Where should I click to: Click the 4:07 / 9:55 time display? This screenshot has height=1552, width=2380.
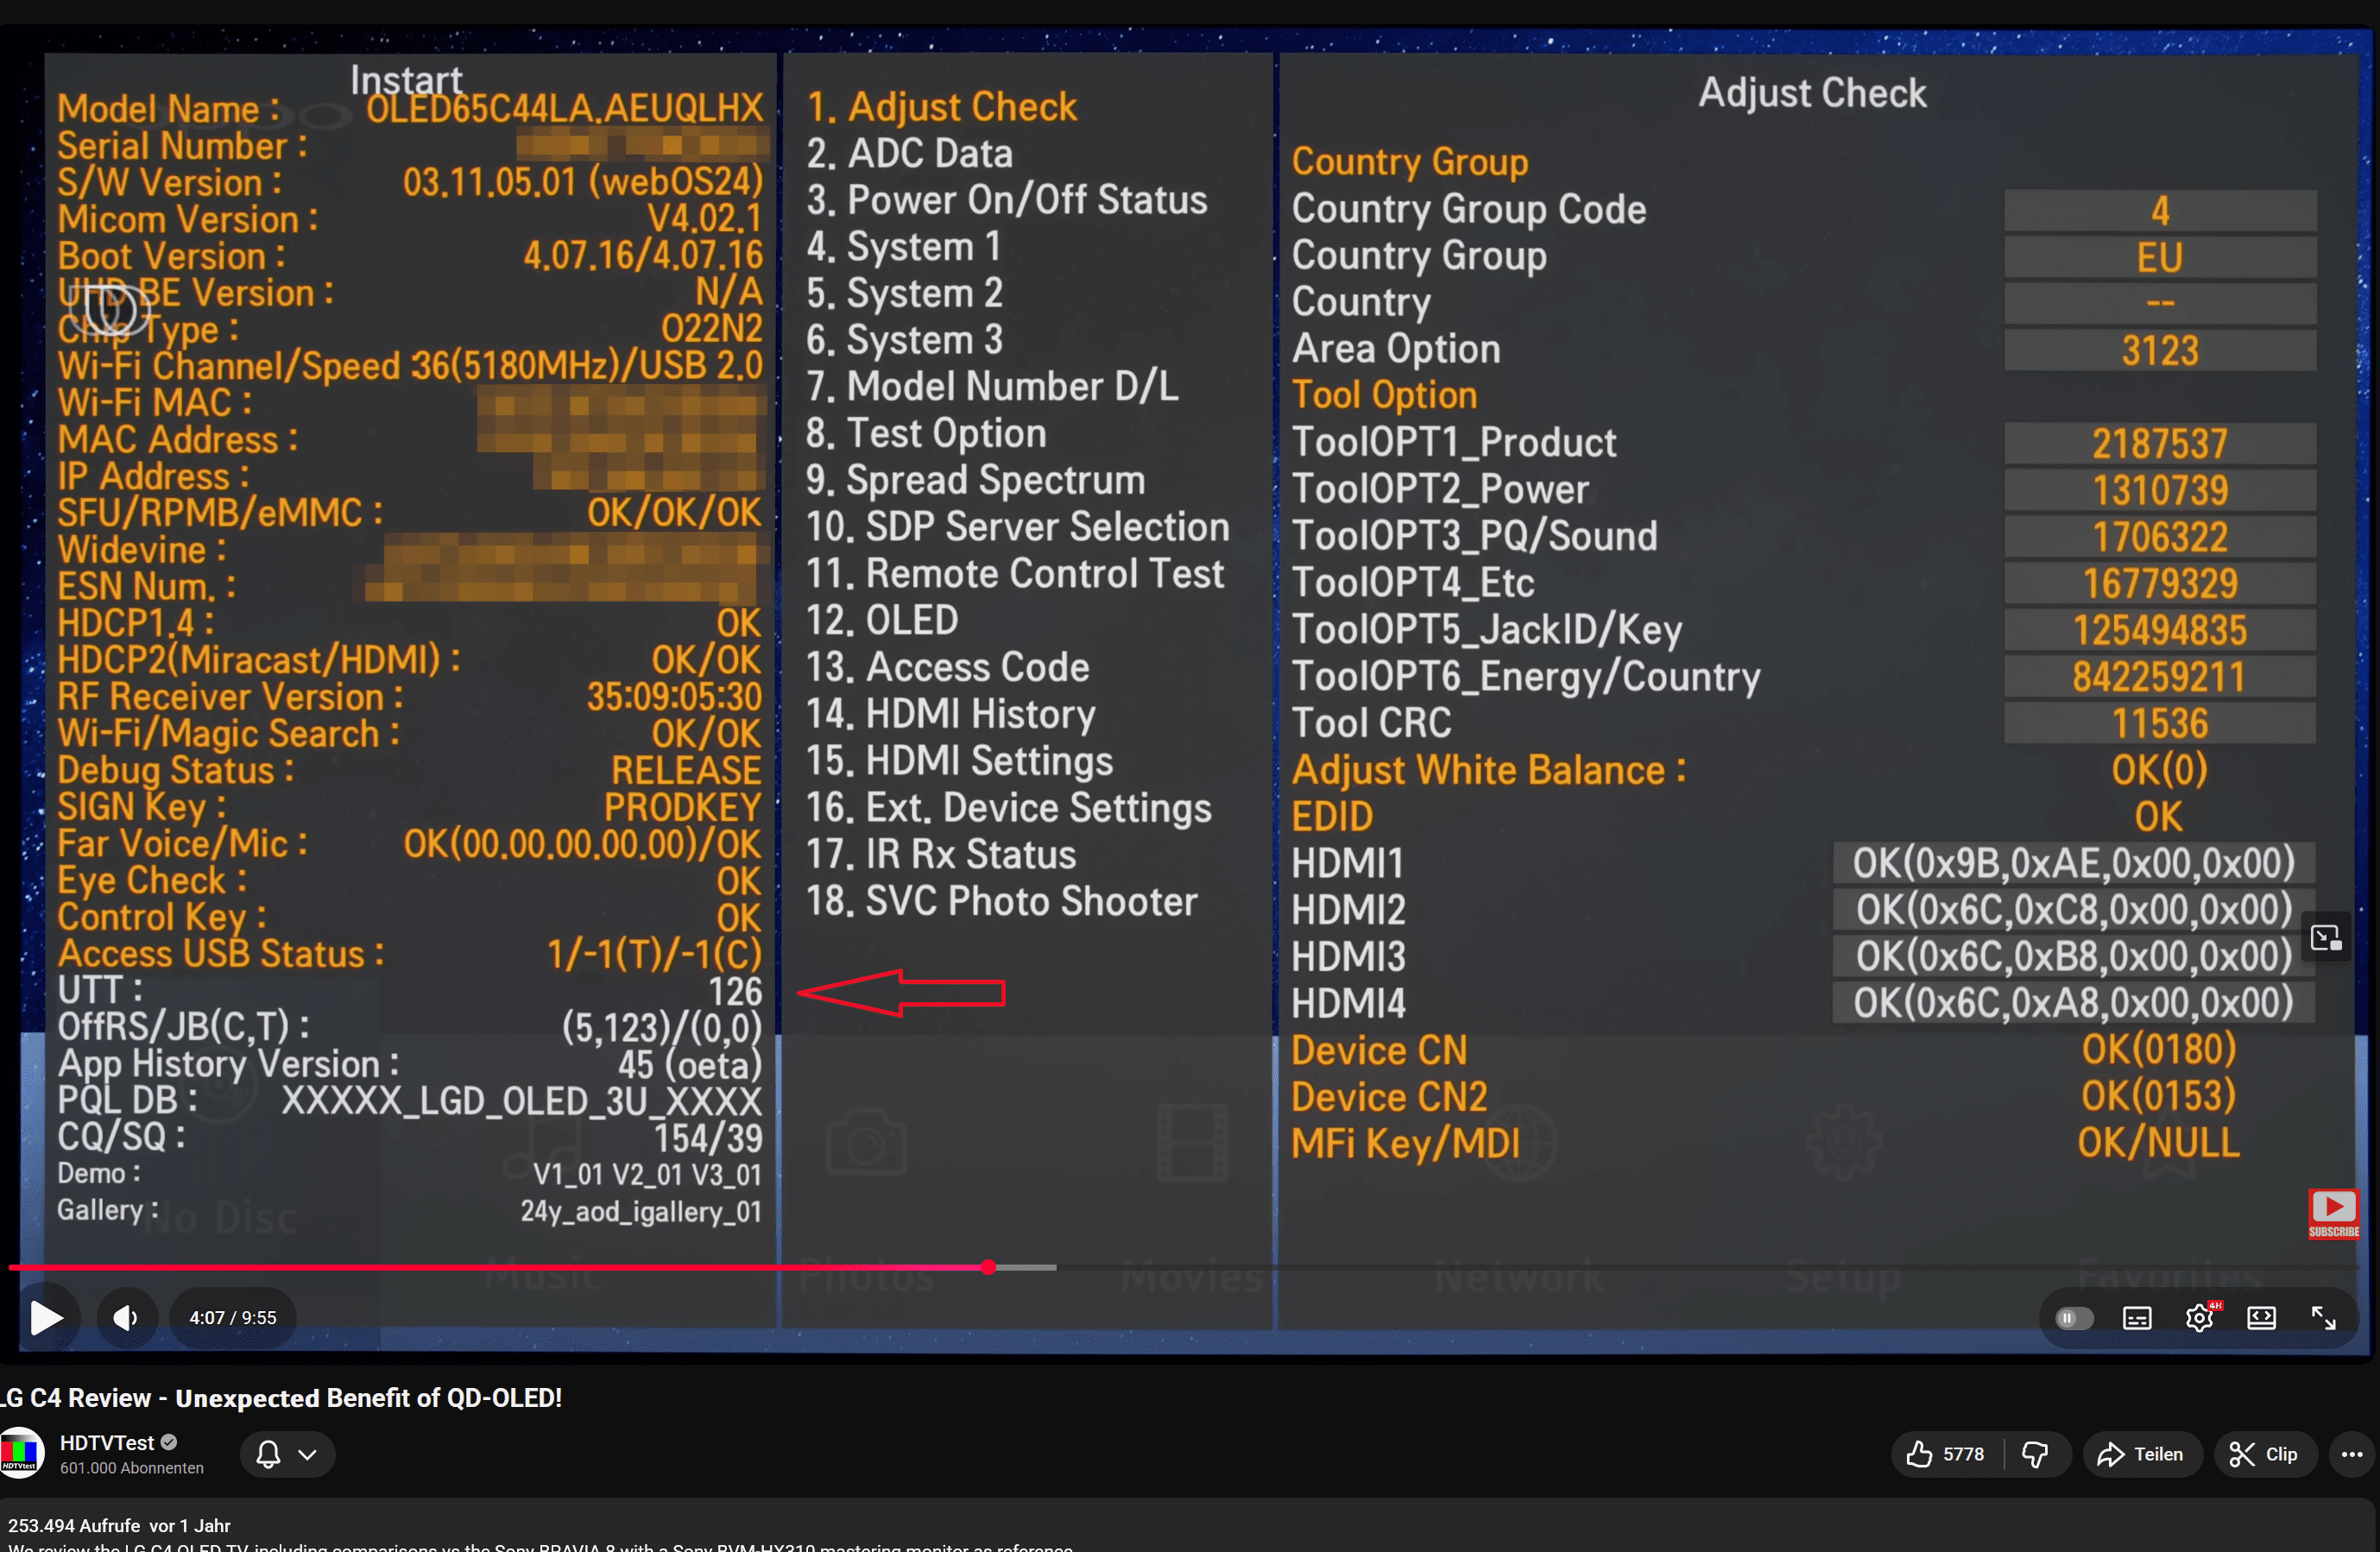click(233, 1318)
